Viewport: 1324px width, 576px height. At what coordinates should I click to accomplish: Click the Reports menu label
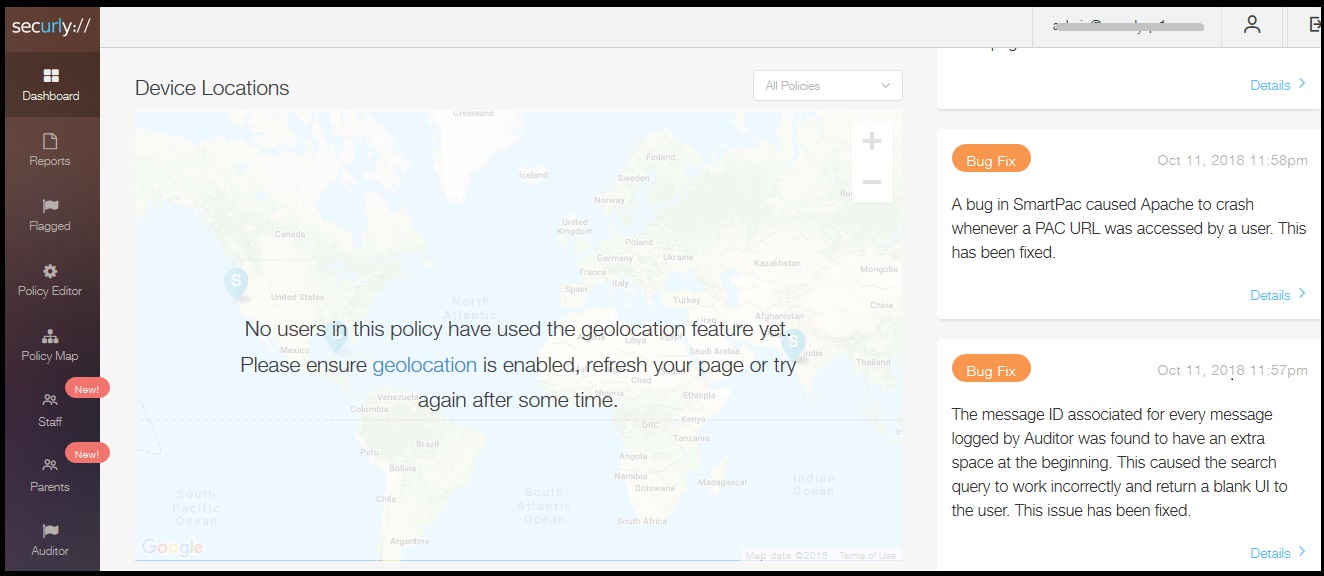[50, 161]
